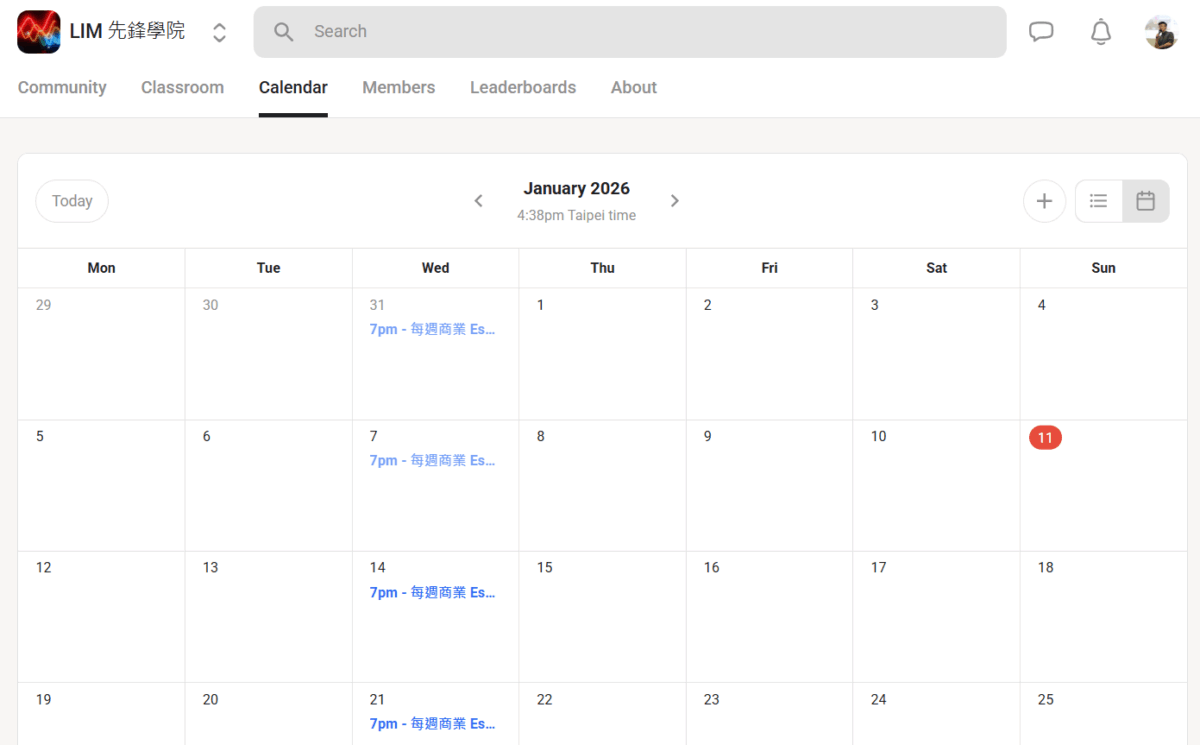Viewport: 1200px width, 745px height.
Task: Select the highlighted date 11
Action: click(1045, 437)
